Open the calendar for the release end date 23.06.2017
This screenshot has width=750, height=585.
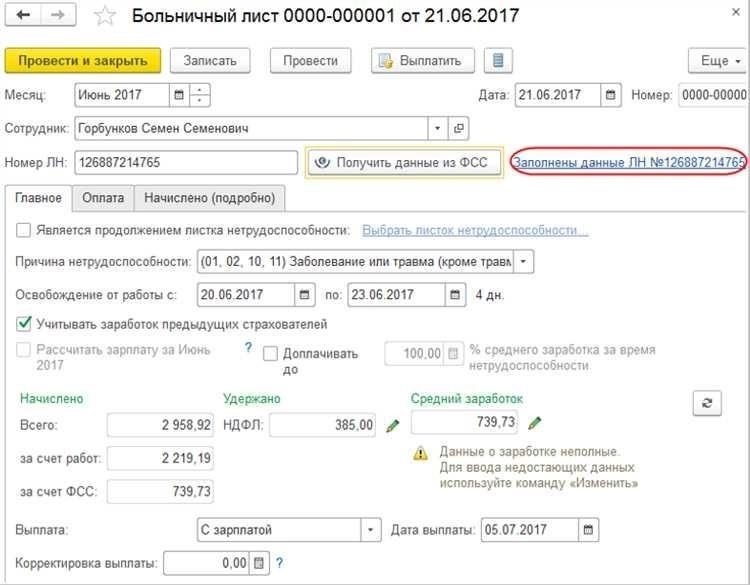pyautogui.click(x=455, y=295)
